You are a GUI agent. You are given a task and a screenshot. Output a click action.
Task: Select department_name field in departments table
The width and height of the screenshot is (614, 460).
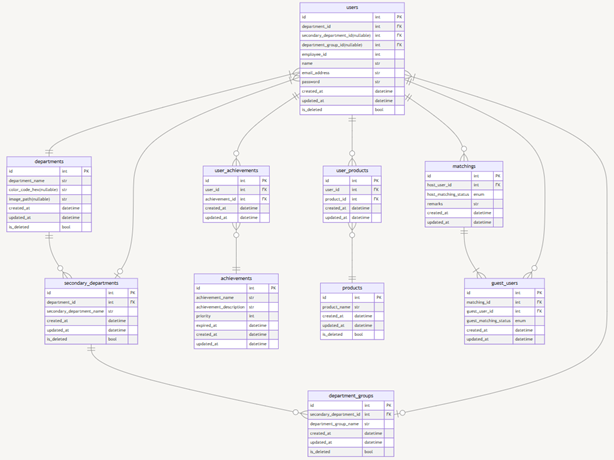[x=49, y=180]
